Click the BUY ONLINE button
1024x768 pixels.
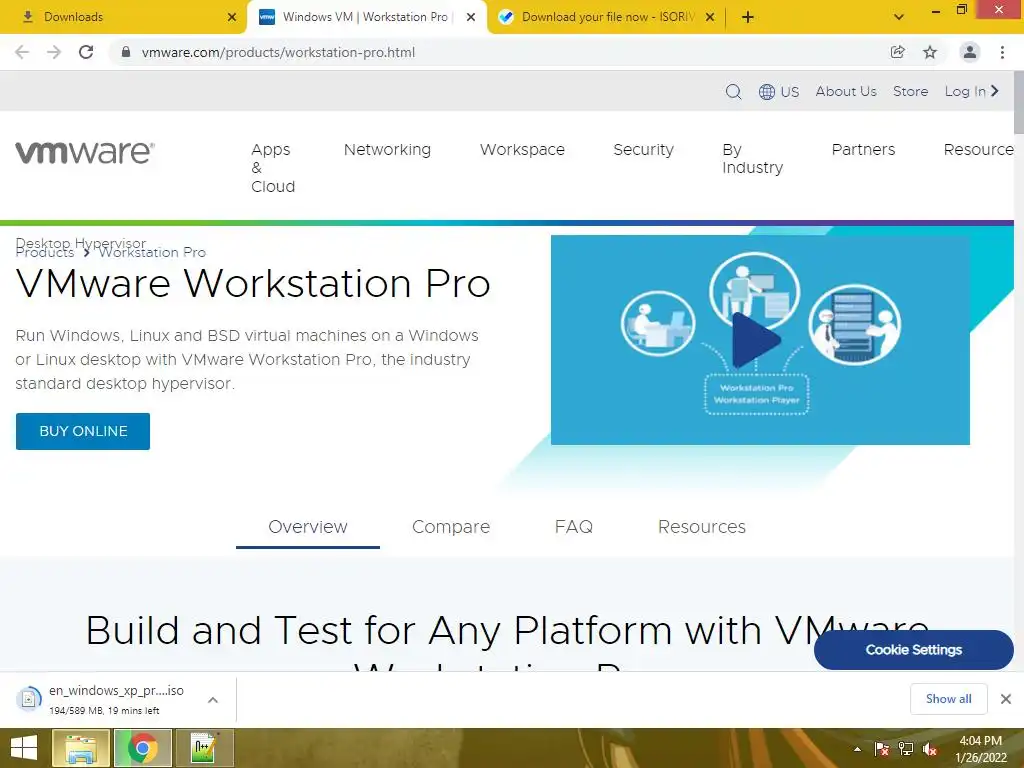(x=83, y=431)
